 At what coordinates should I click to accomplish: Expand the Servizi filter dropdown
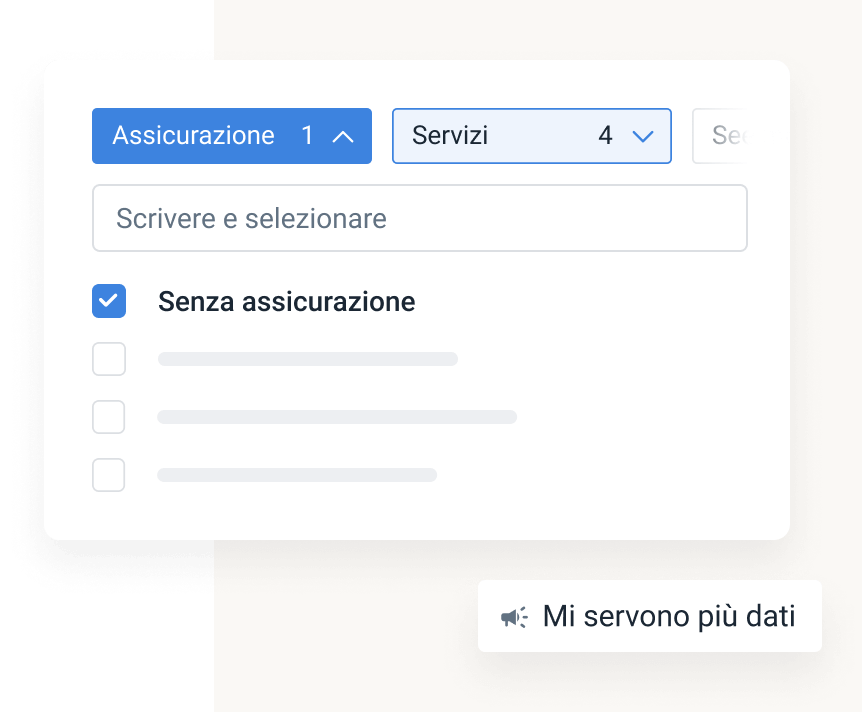(x=532, y=136)
